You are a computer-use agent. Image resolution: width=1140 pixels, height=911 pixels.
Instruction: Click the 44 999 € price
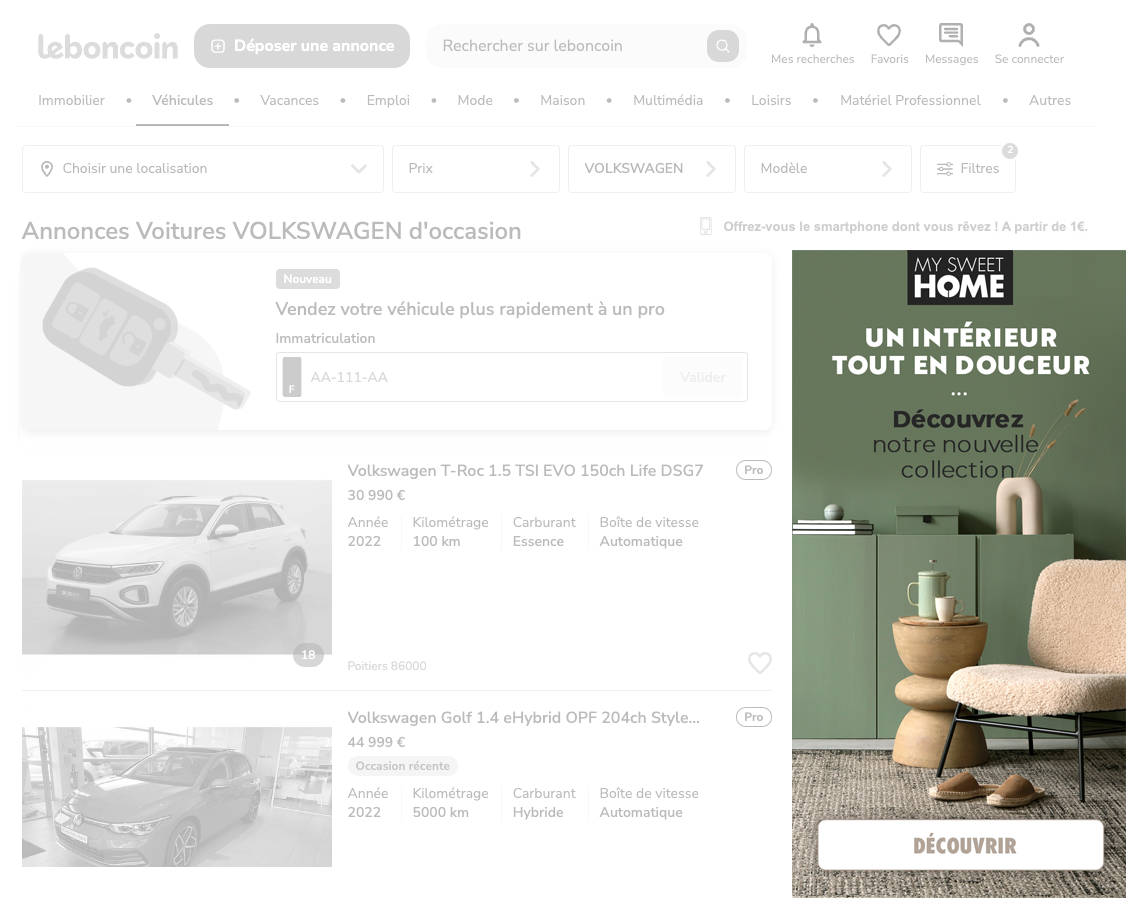click(x=377, y=742)
